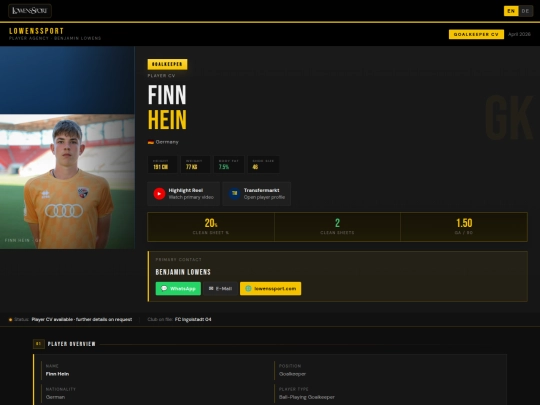The image size is (540, 405).
Task: Click the Player Overview section heading
Action: pos(72,344)
